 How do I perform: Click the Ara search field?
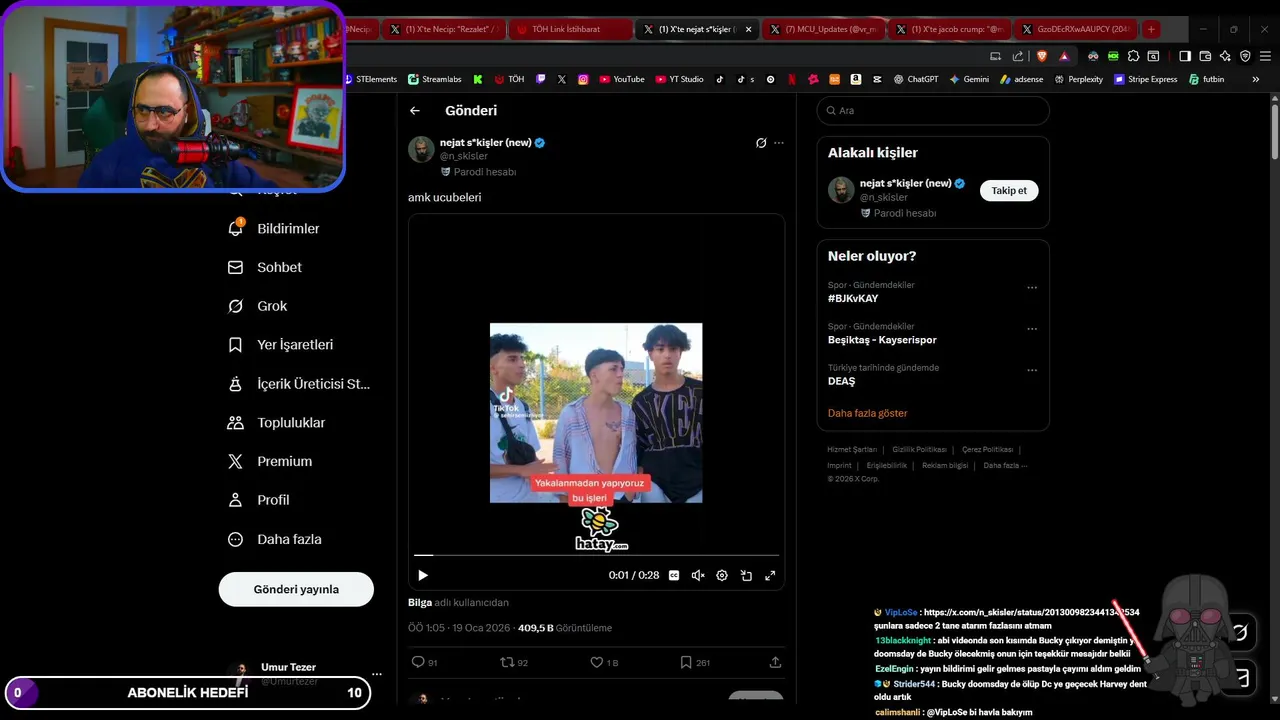click(933, 111)
